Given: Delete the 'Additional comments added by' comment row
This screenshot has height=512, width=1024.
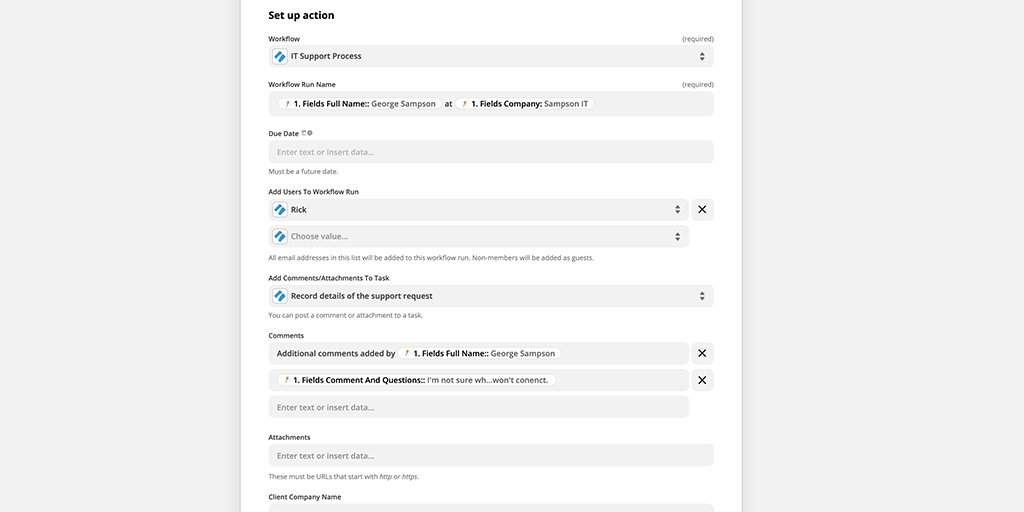Looking at the screenshot, I should click(x=702, y=354).
